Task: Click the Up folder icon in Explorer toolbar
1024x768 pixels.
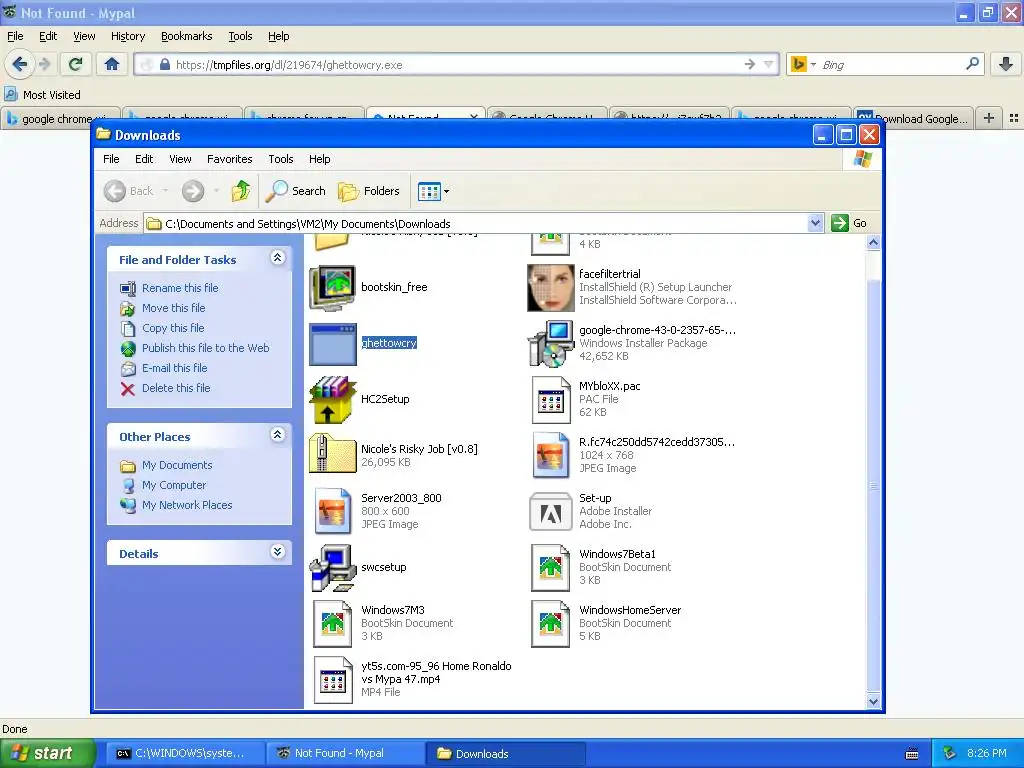Action: 240,191
